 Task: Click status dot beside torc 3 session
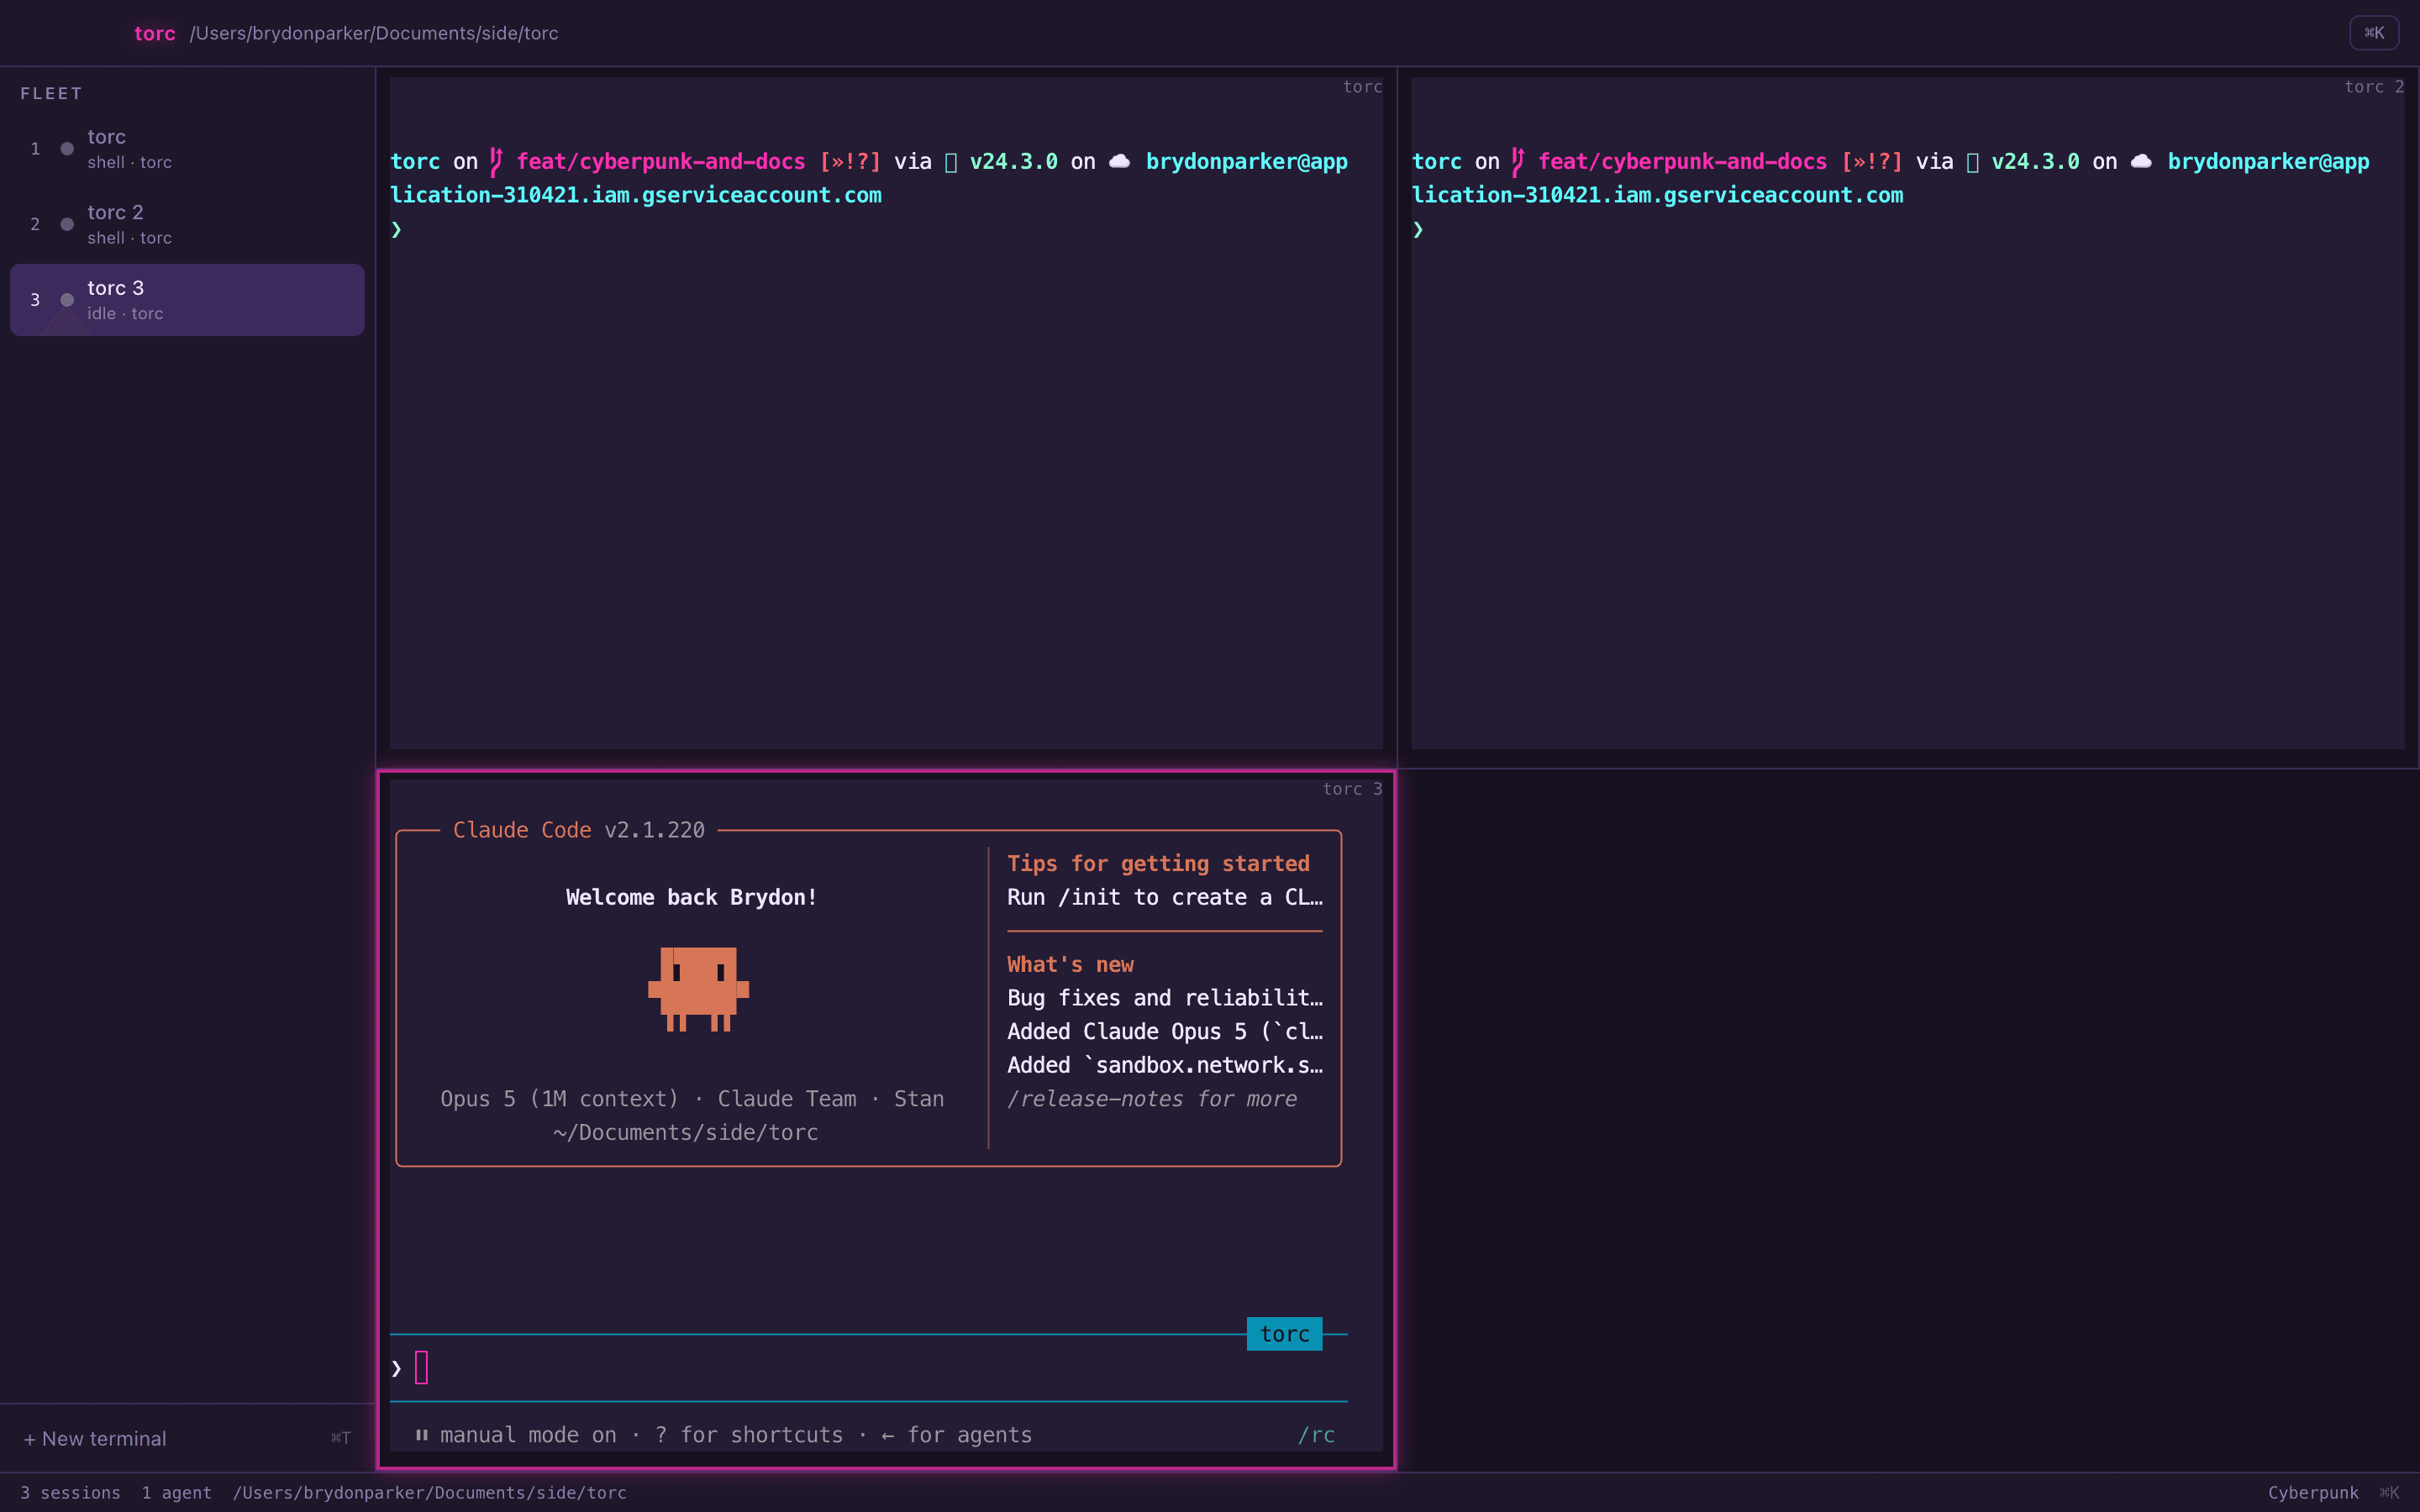pyautogui.click(x=67, y=300)
